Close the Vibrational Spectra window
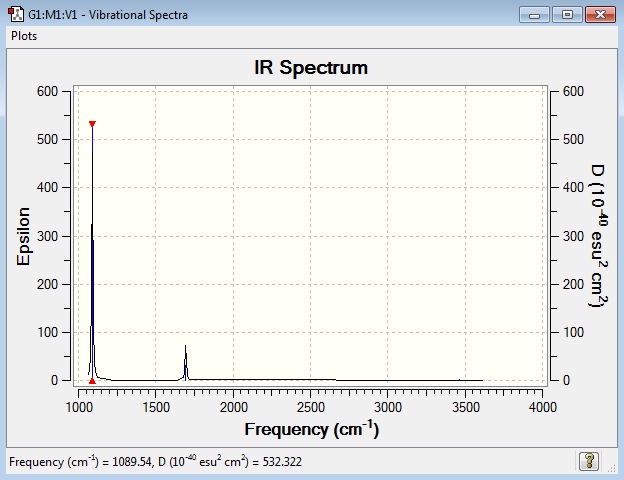Screen dimensions: 624x480 coord(600,15)
